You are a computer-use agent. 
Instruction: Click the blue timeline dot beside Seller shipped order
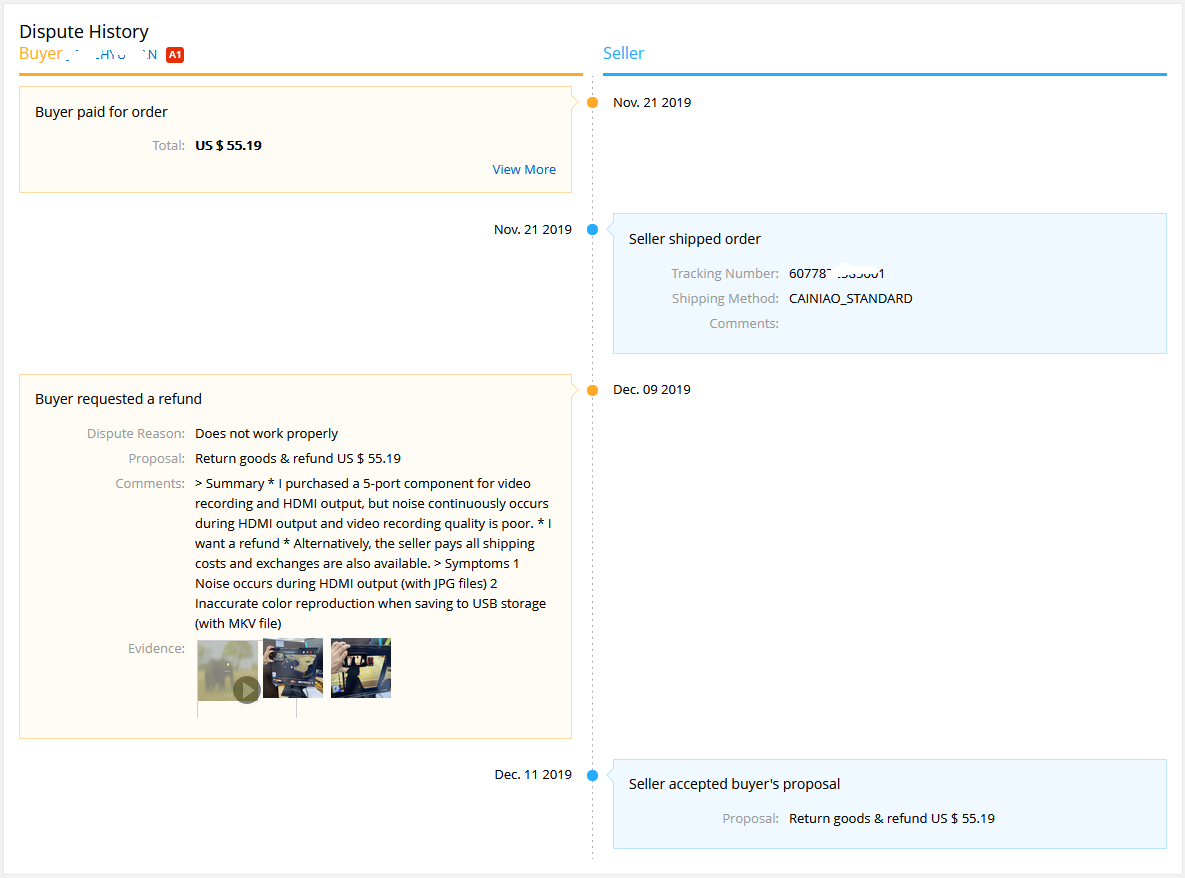point(592,230)
